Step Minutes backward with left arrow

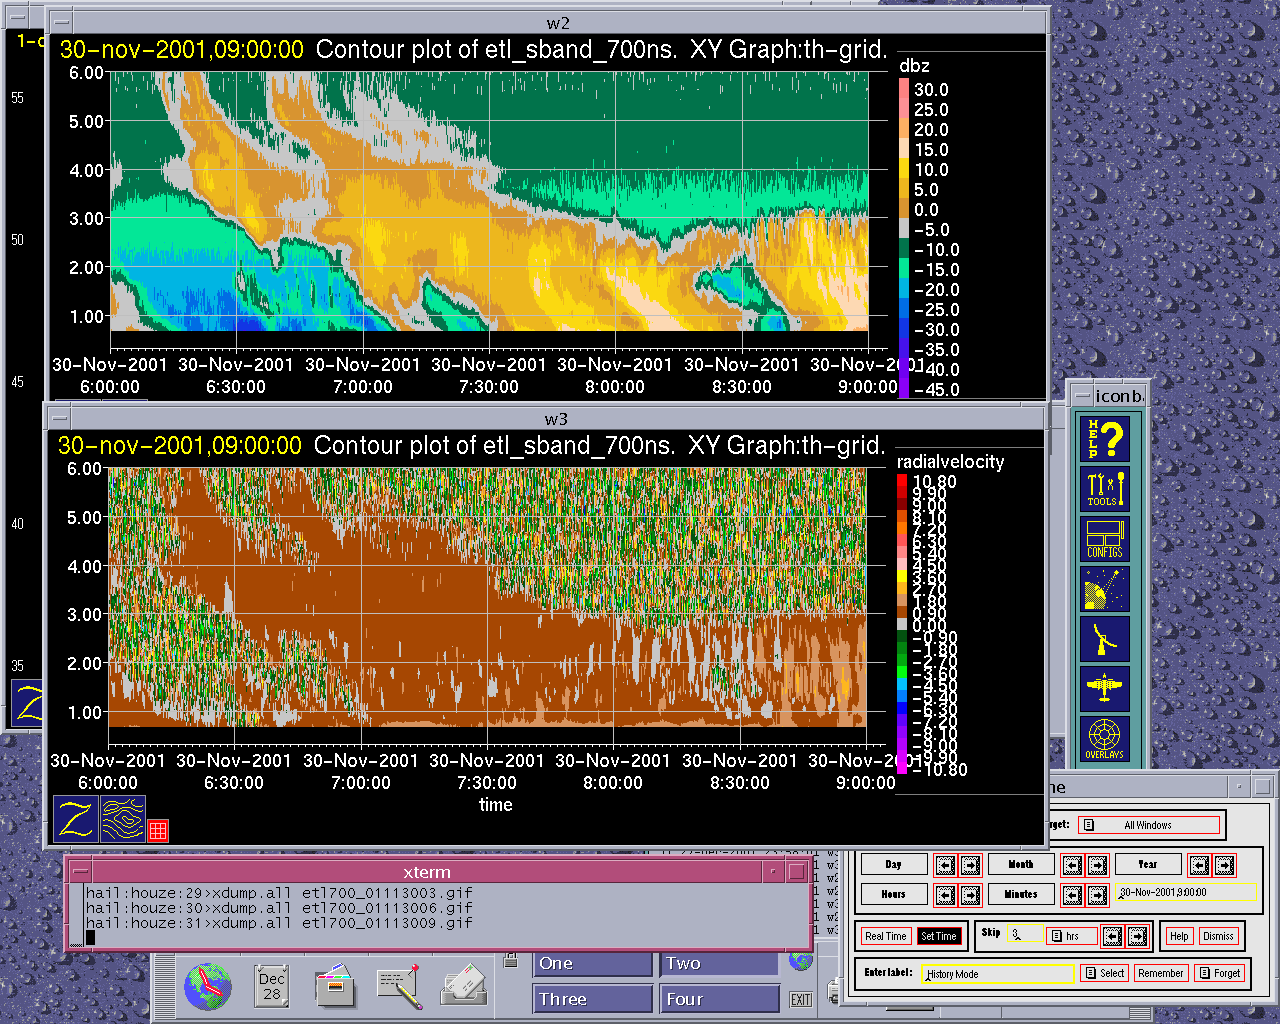point(1072,895)
